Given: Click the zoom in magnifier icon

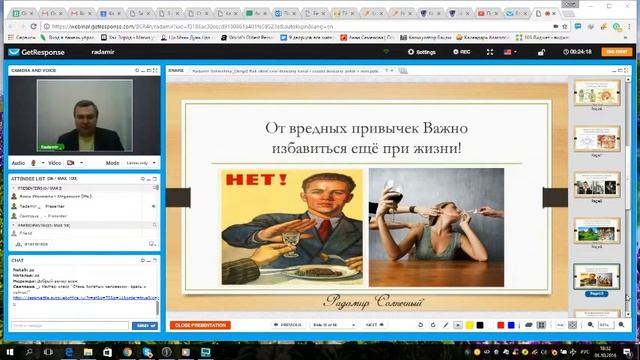Looking at the screenshot, I should (x=621, y=325).
